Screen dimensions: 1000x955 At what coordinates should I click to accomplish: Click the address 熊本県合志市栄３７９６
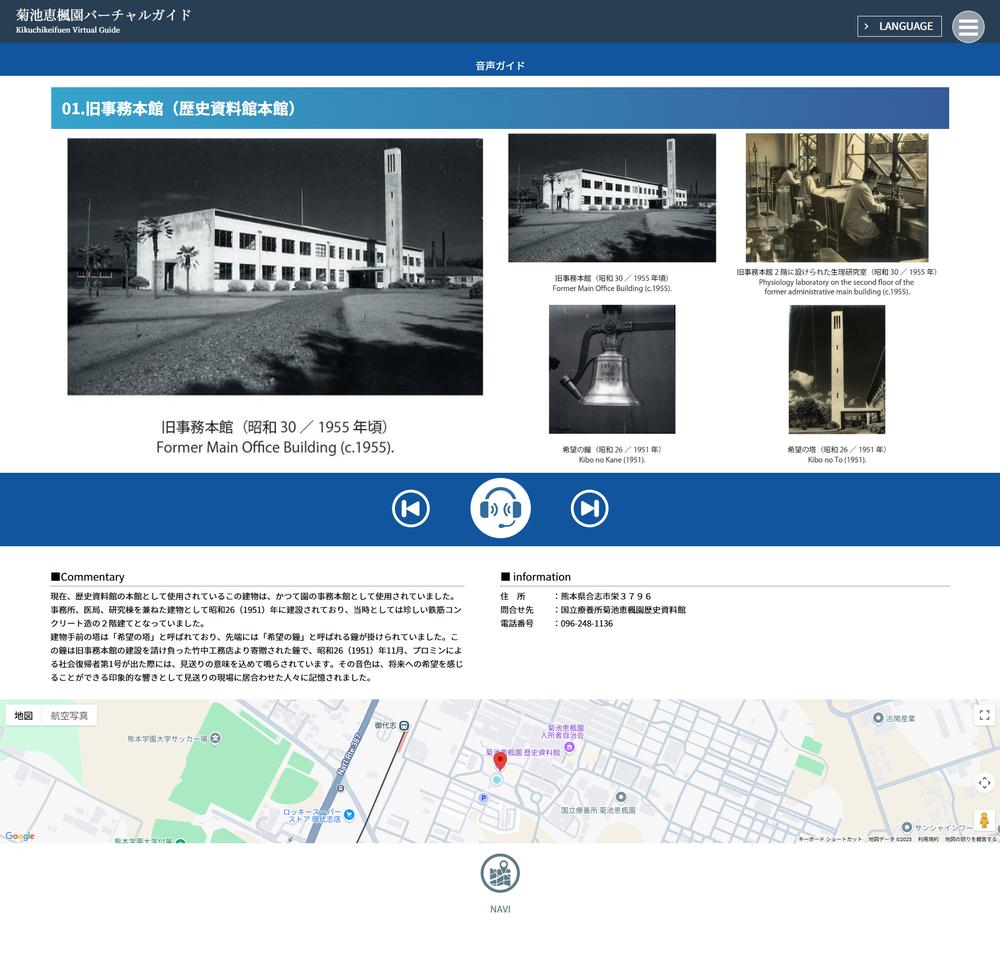(606, 596)
